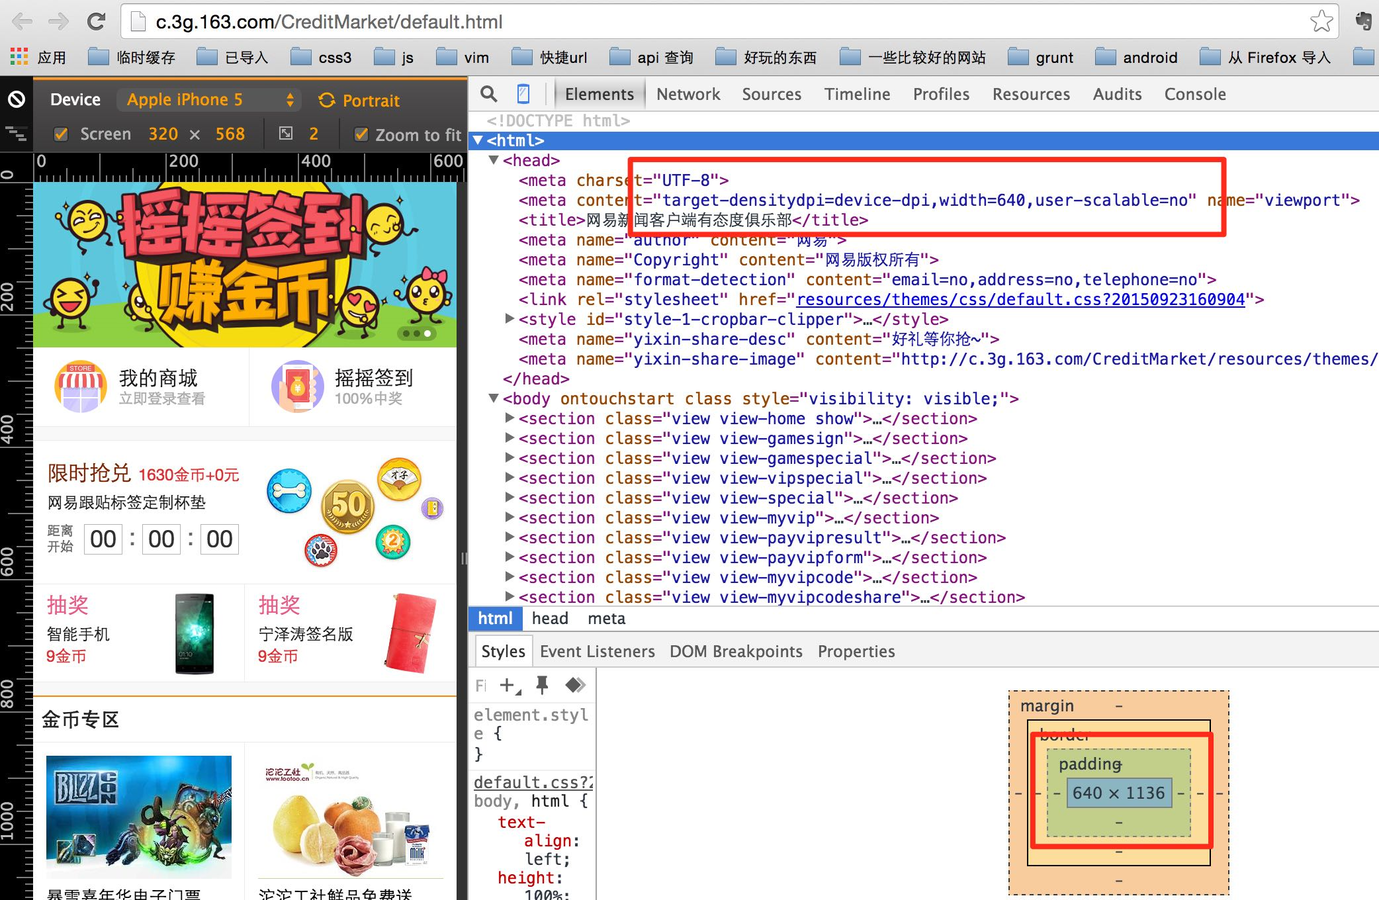
Task: Switch to the Timeline tab
Action: (x=857, y=94)
